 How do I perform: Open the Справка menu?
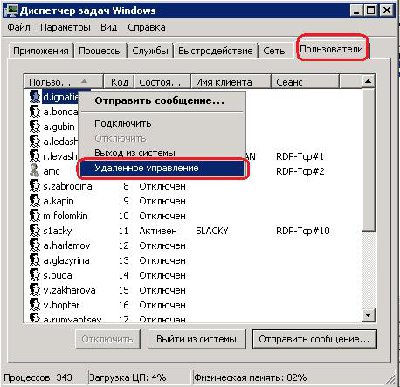(146, 27)
